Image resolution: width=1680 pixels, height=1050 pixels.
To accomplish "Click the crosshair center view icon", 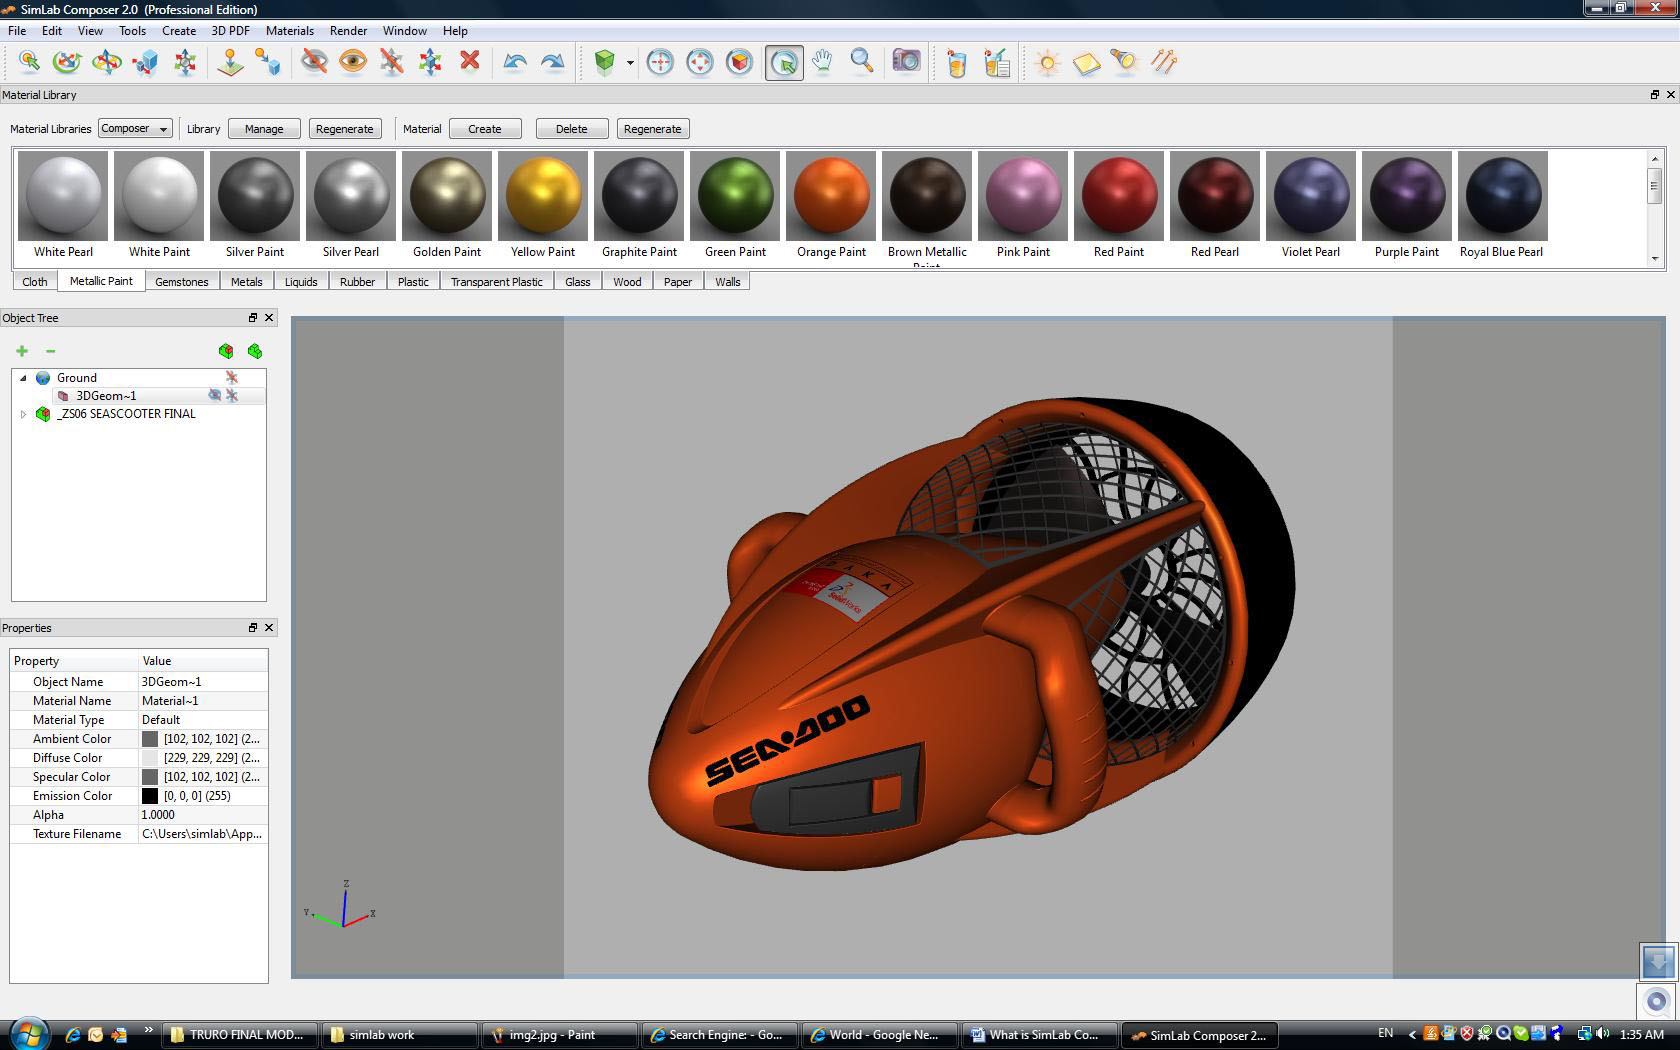I will 660,62.
